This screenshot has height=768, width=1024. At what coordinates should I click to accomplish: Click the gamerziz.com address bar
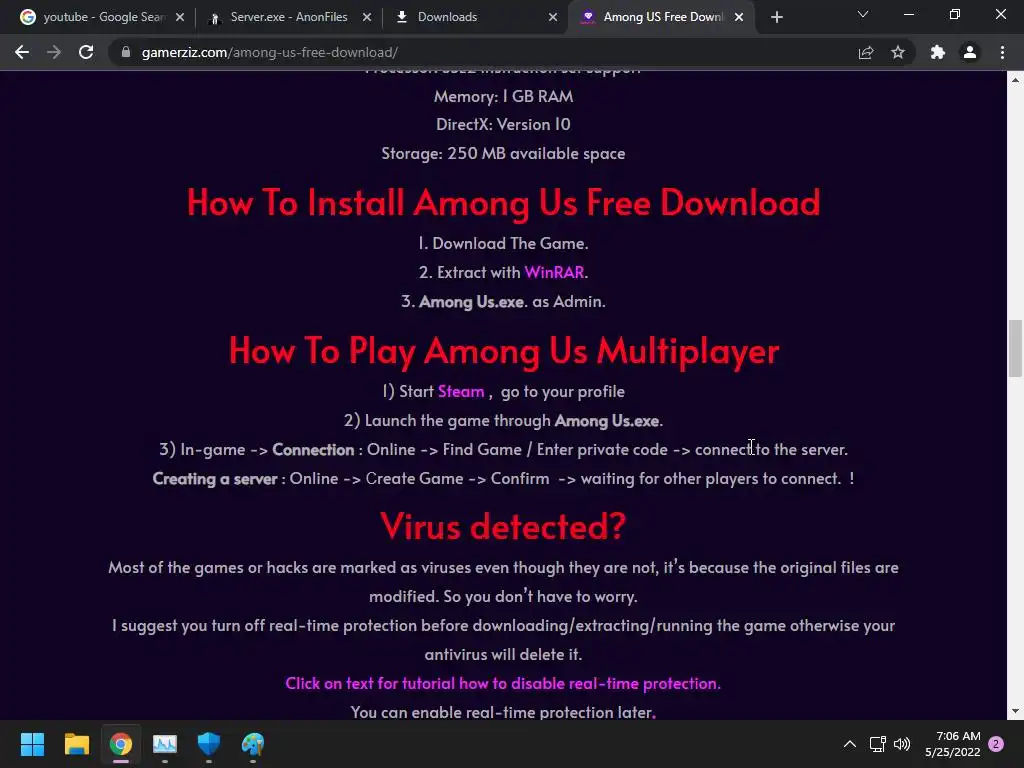pyautogui.click(x=483, y=52)
